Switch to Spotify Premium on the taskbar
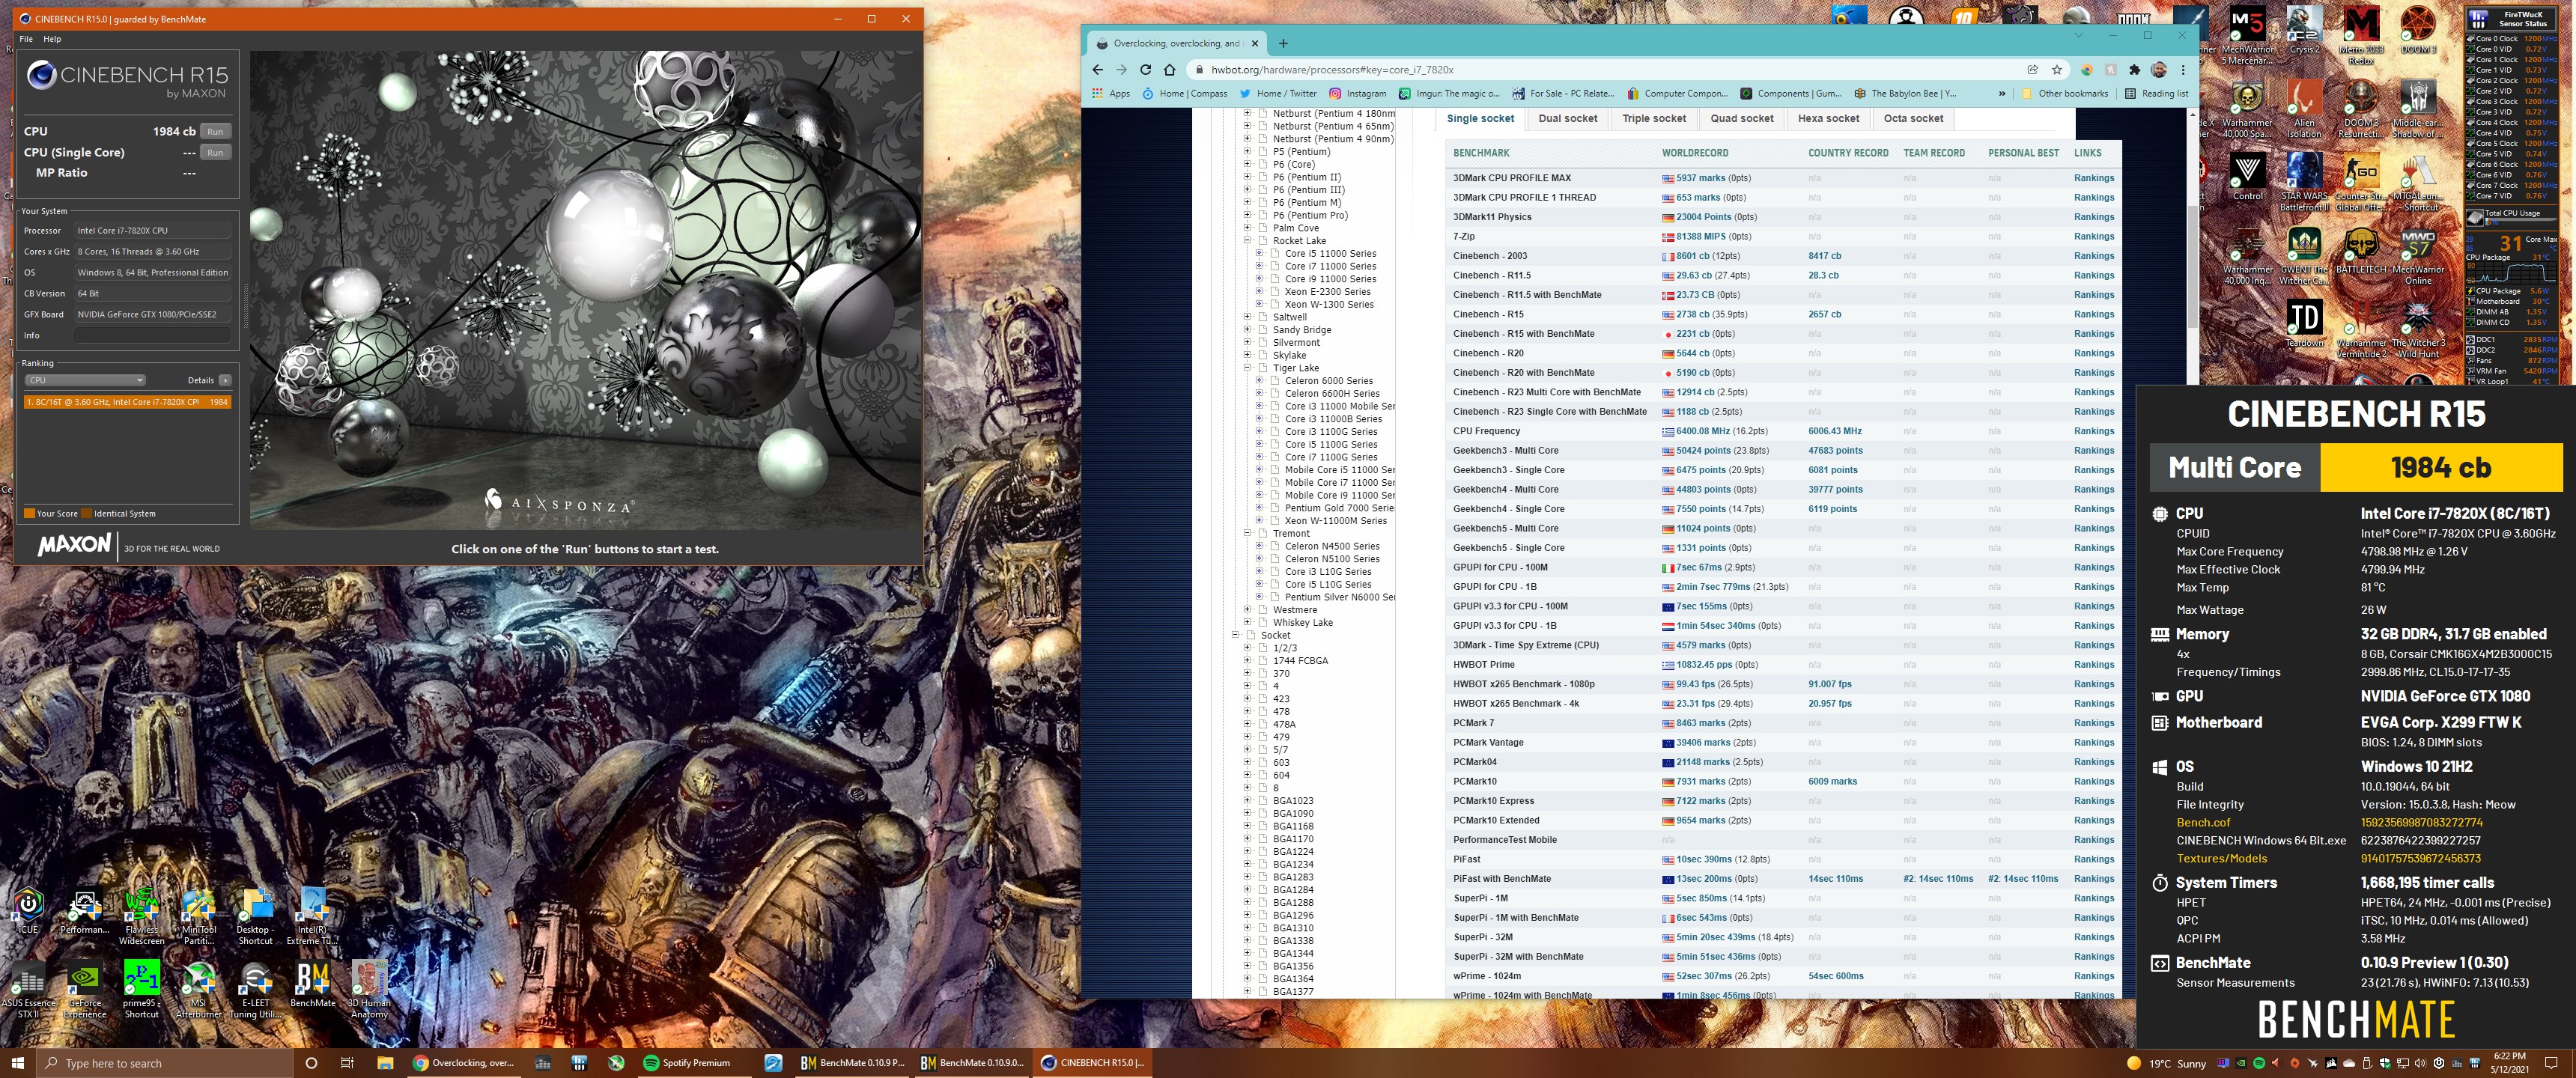 point(696,1062)
